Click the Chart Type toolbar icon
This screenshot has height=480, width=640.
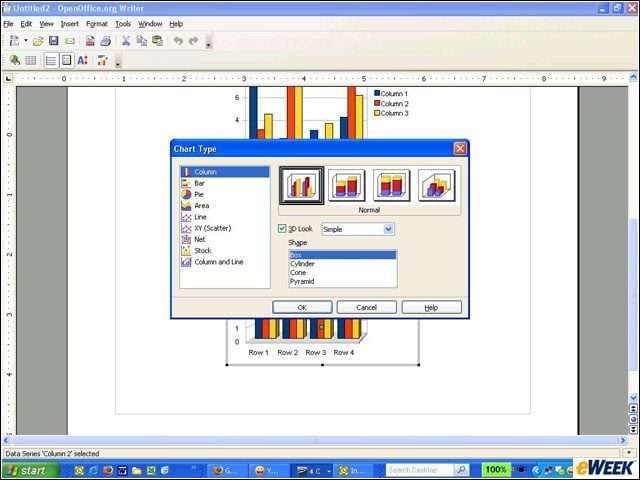coord(15,60)
